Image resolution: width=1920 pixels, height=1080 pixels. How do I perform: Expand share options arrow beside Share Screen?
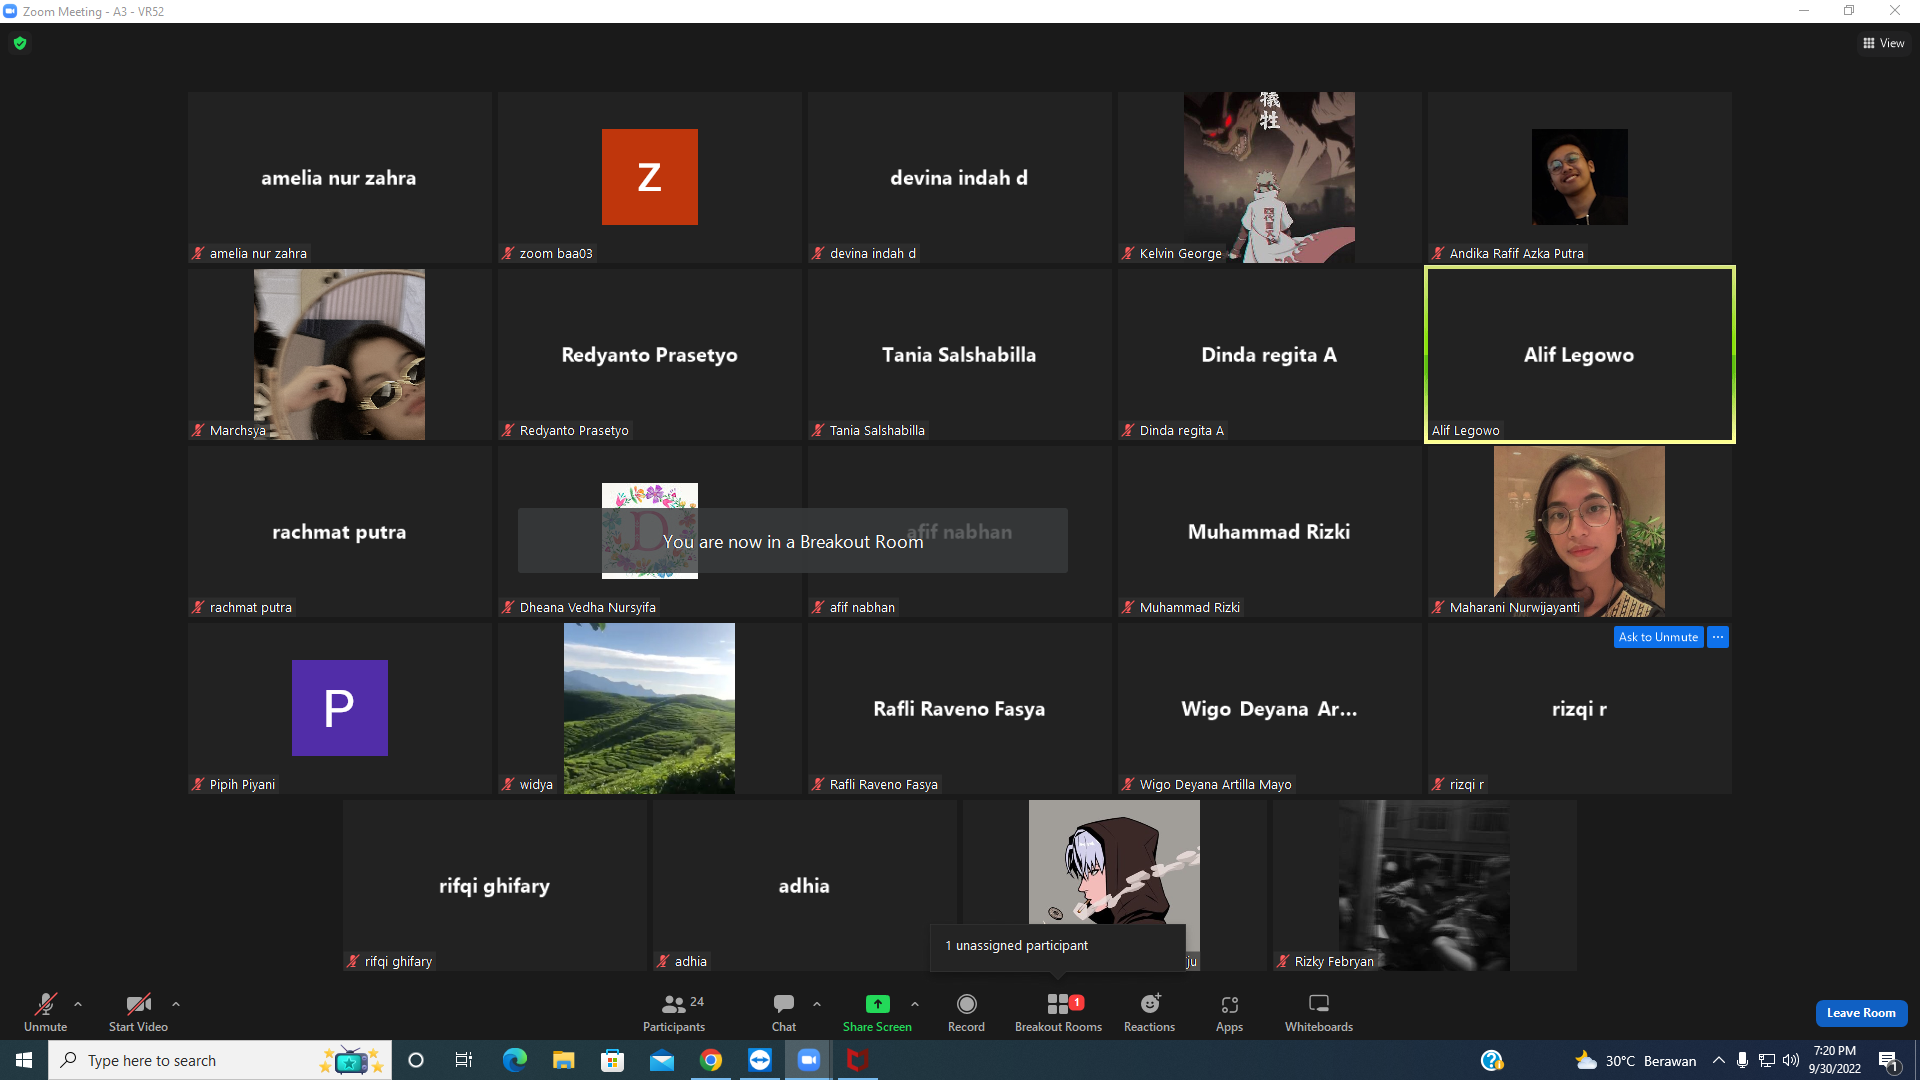tap(915, 1004)
